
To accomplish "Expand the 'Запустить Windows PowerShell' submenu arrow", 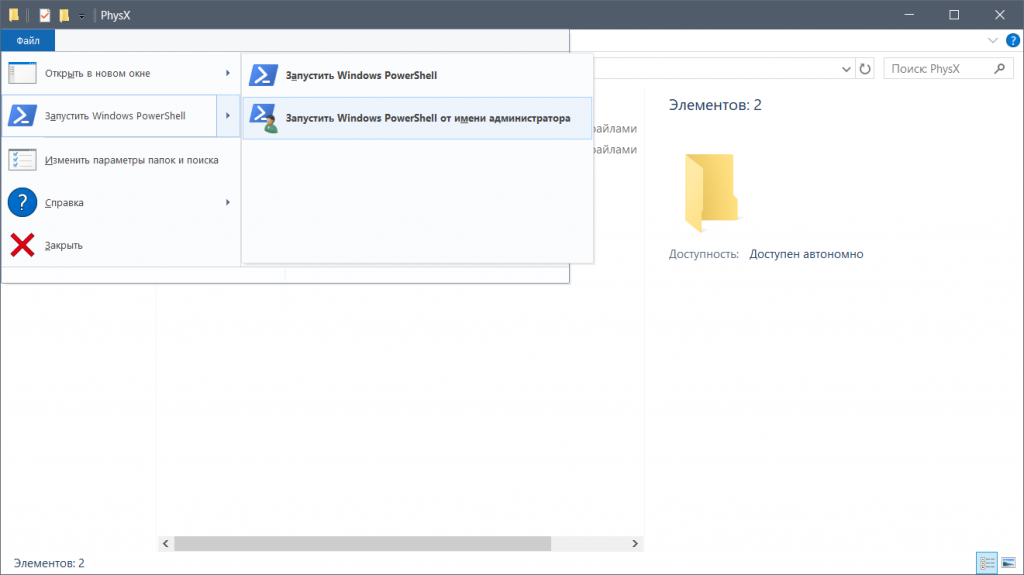I will [x=228, y=116].
